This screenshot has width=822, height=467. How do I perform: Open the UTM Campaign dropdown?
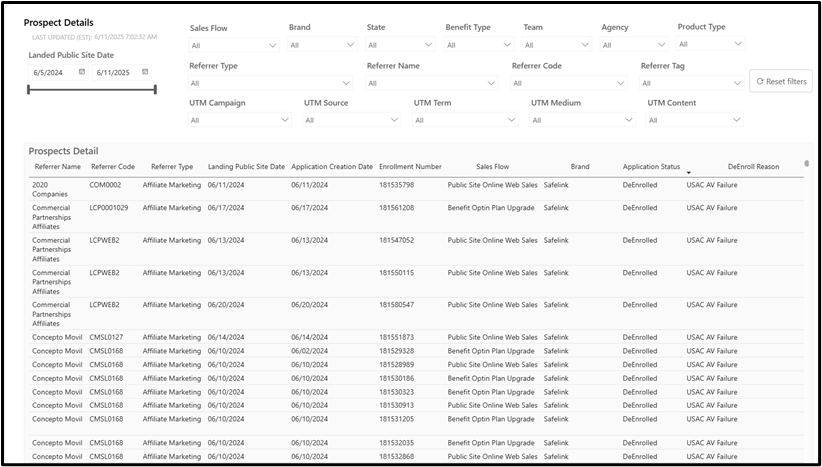click(x=240, y=120)
